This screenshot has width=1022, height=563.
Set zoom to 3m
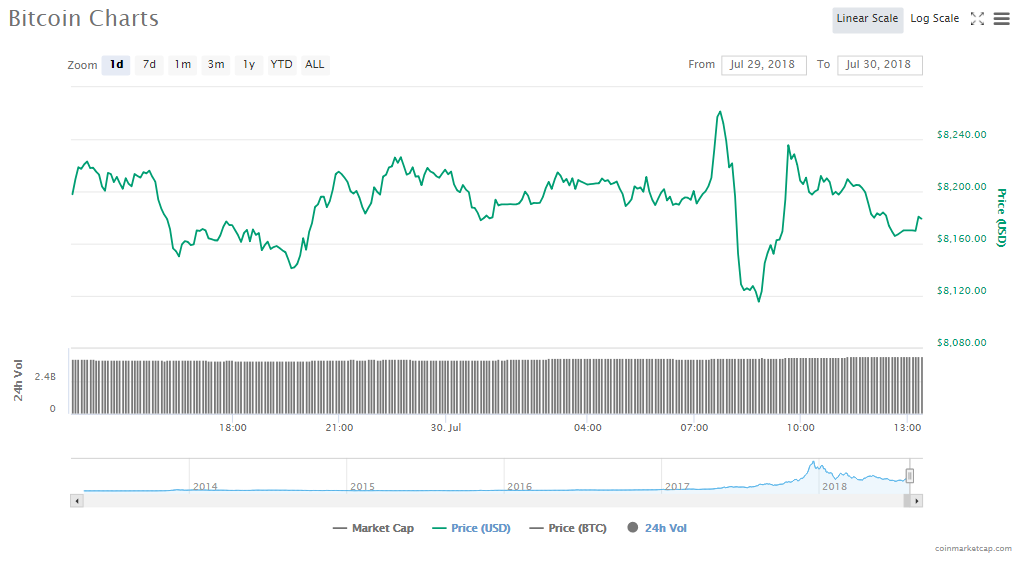[x=215, y=65]
